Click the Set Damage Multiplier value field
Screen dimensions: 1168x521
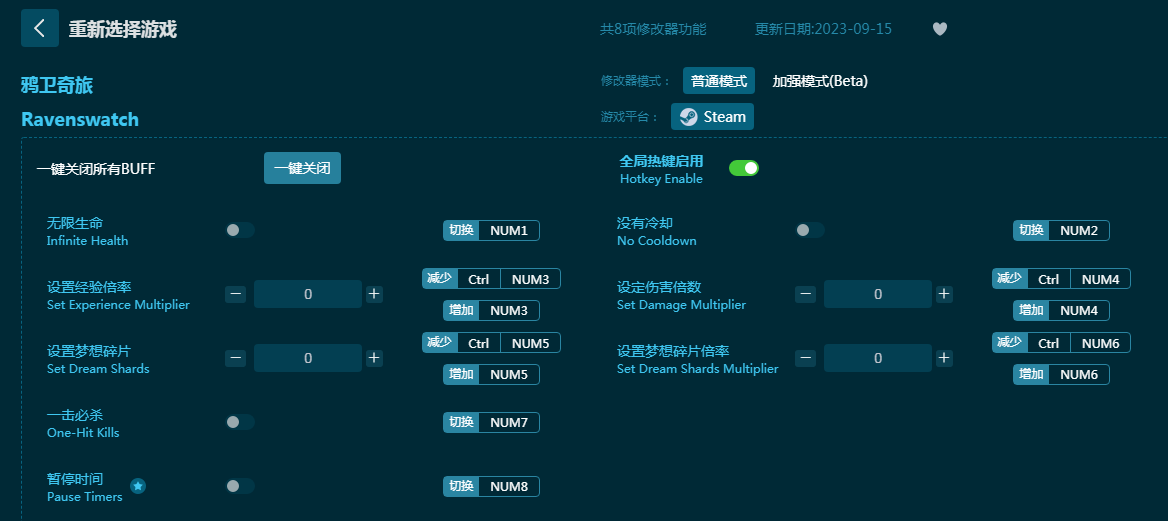click(877, 294)
